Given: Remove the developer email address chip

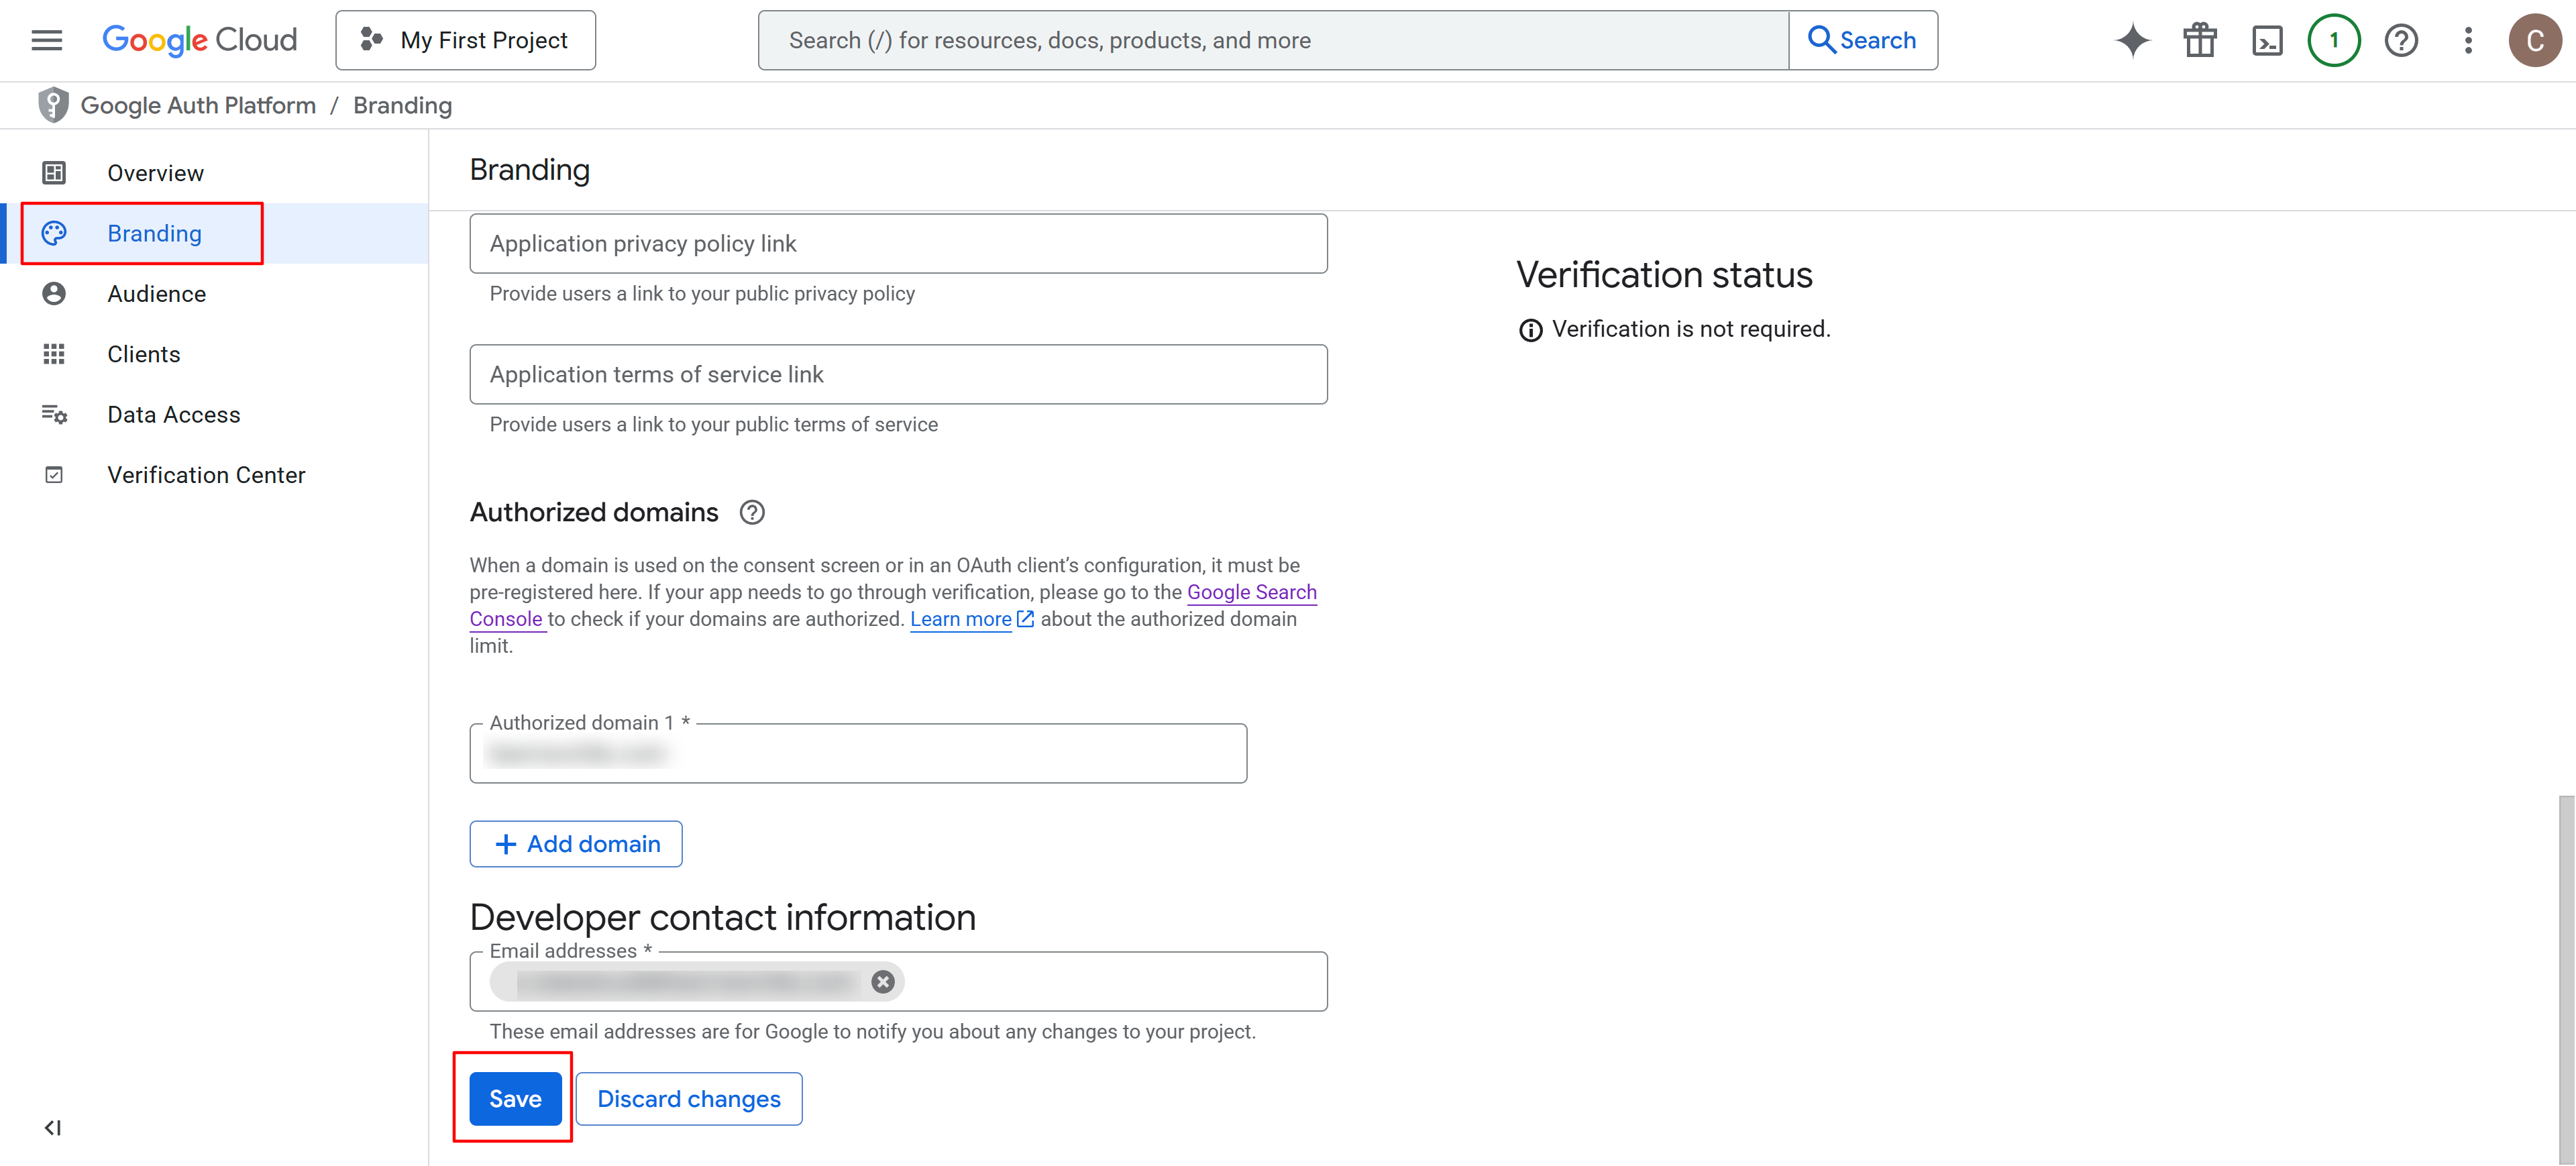Looking at the screenshot, I should point(882,981).
